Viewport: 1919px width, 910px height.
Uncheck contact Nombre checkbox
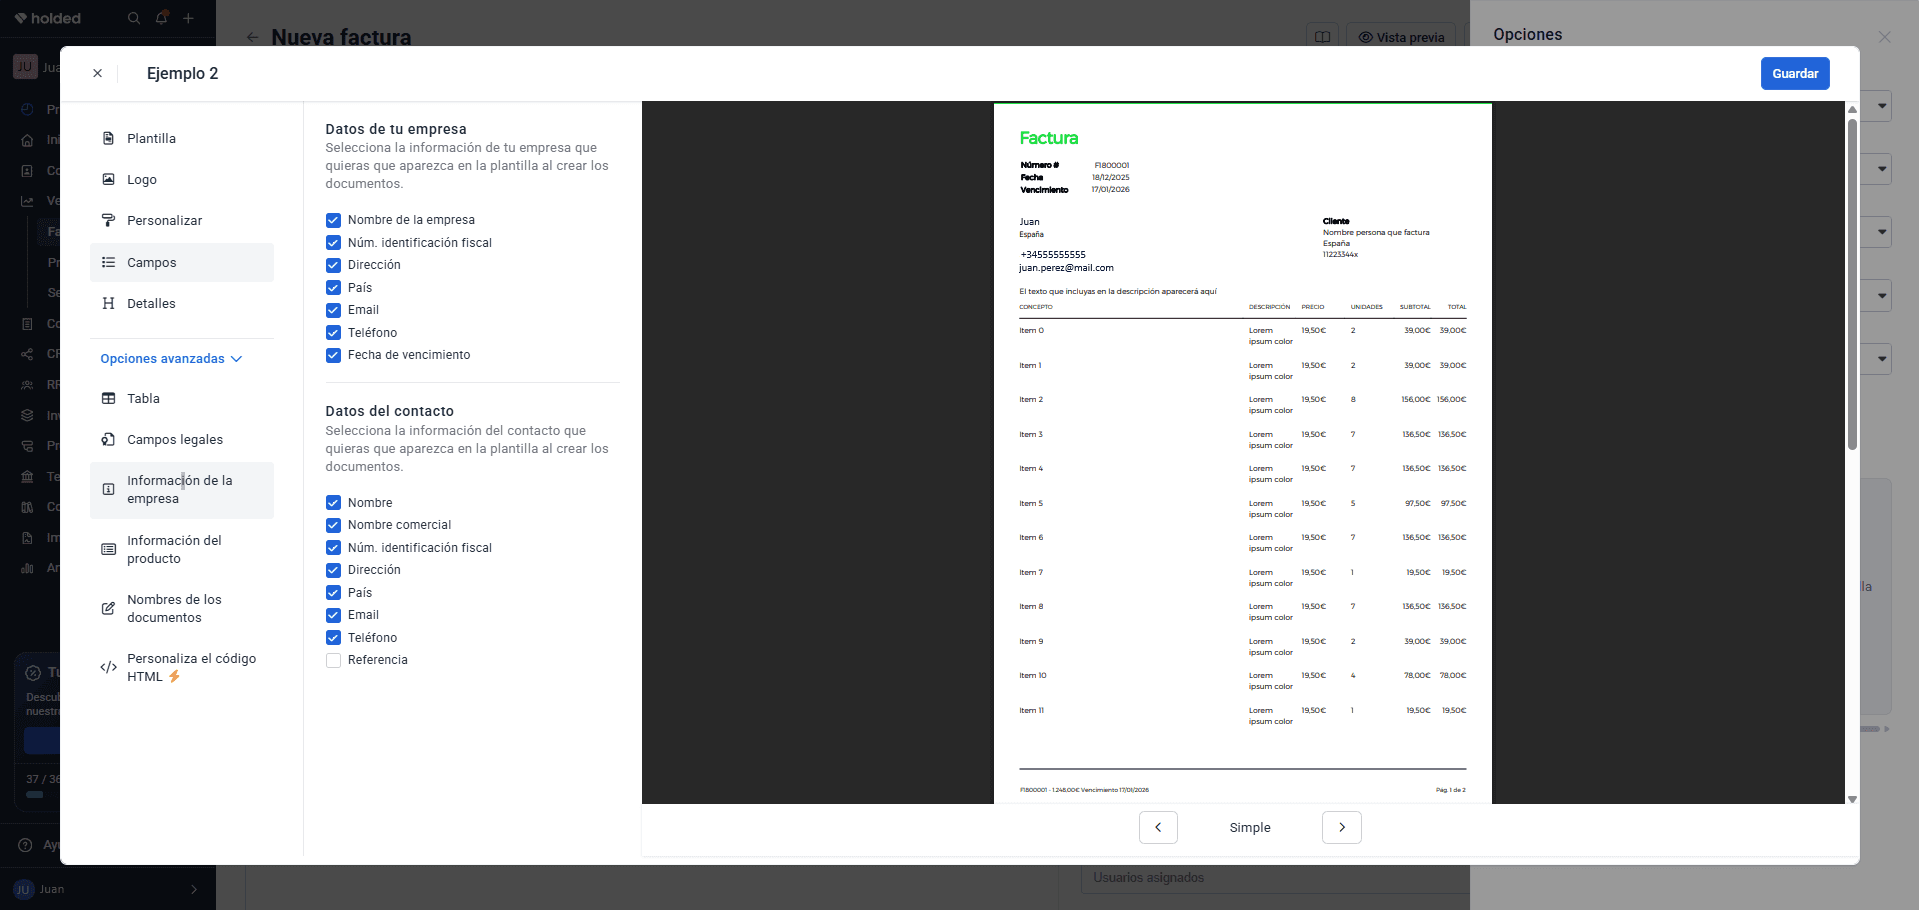[333, 503]
